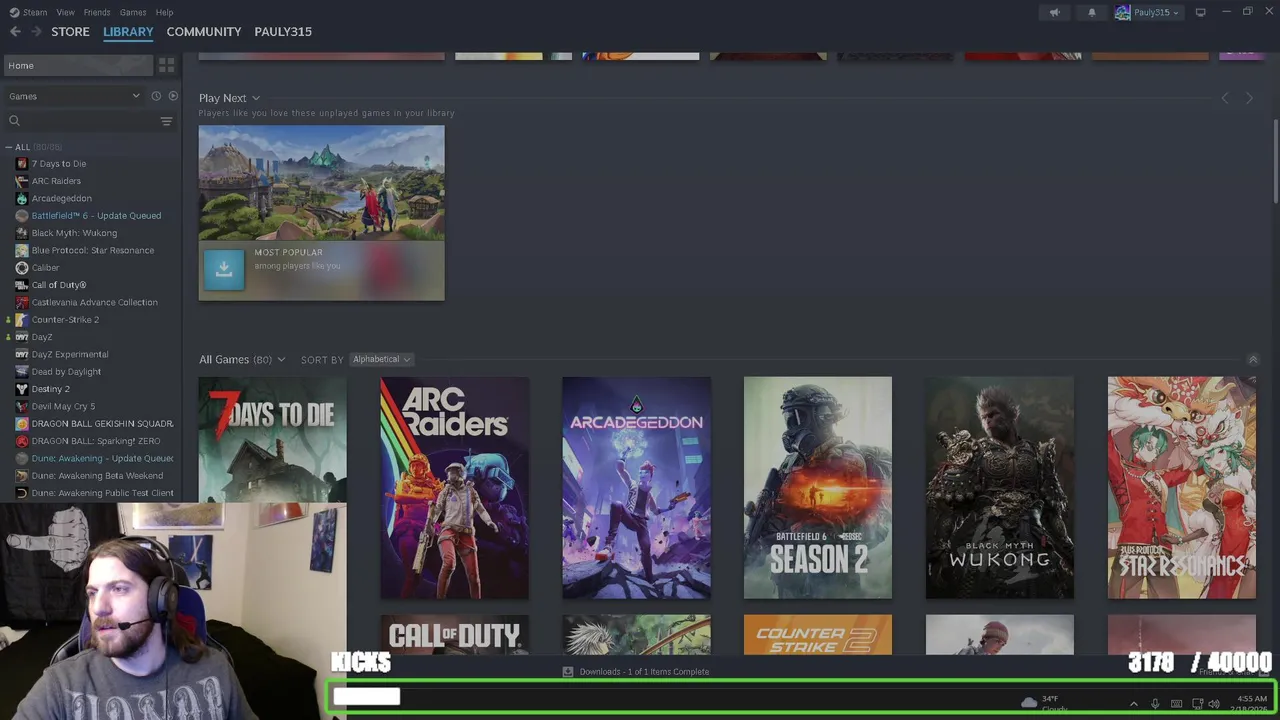Open 7 Days to Die cover art
This screenshot has height=720, width=1280.
tap(272, 440)
